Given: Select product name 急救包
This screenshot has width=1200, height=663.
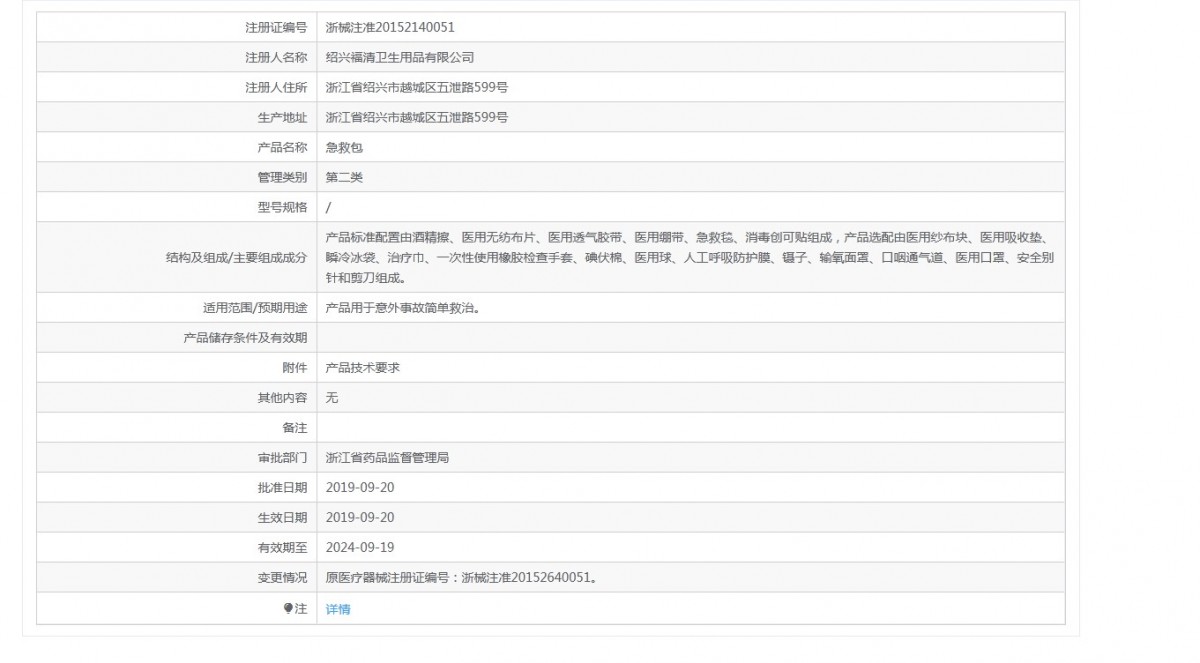Looking at the screenshot, I should point(344,148).
